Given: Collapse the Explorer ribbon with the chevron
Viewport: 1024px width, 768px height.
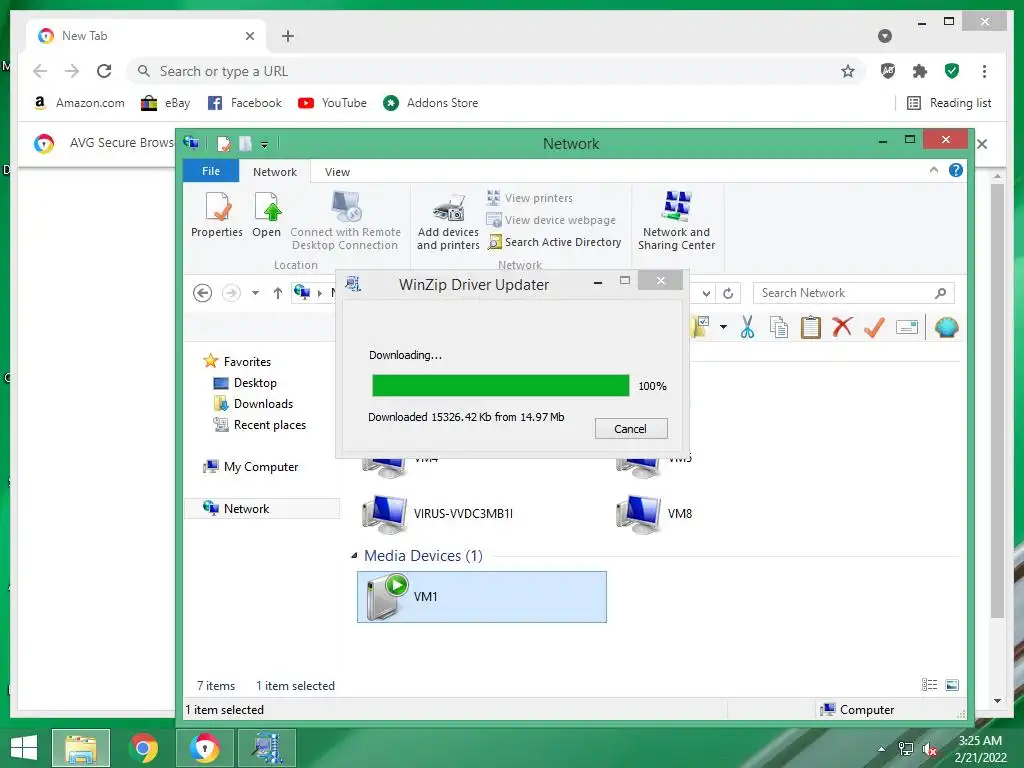Looking at the screenshot, I should pos(934,170).
